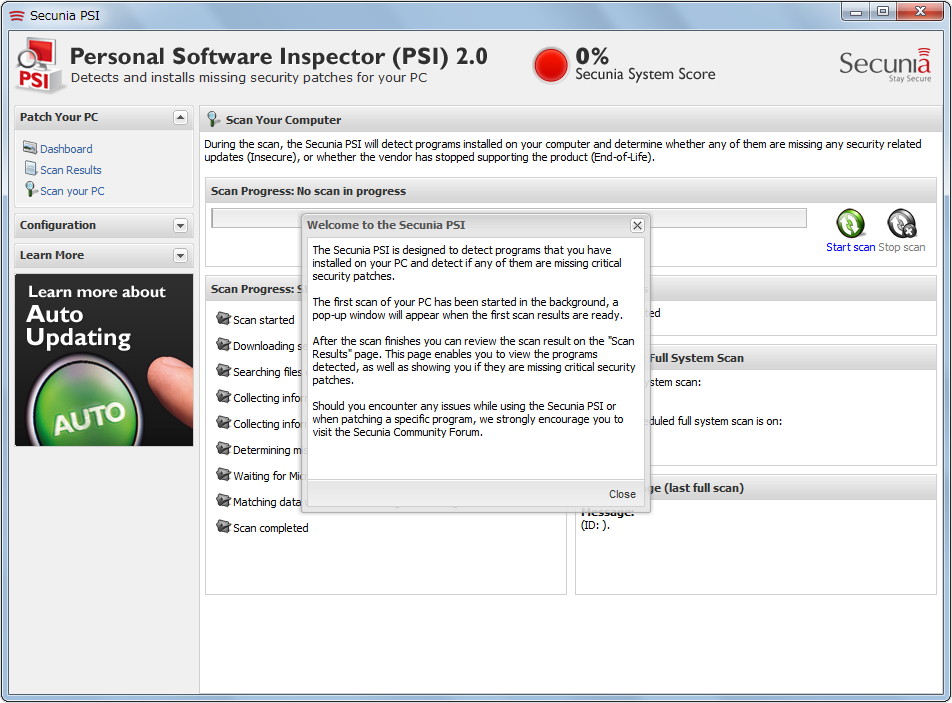The image size is (952, 703).
Task: Click the Dashboard icon in sidebar
Action: (30, 148)
